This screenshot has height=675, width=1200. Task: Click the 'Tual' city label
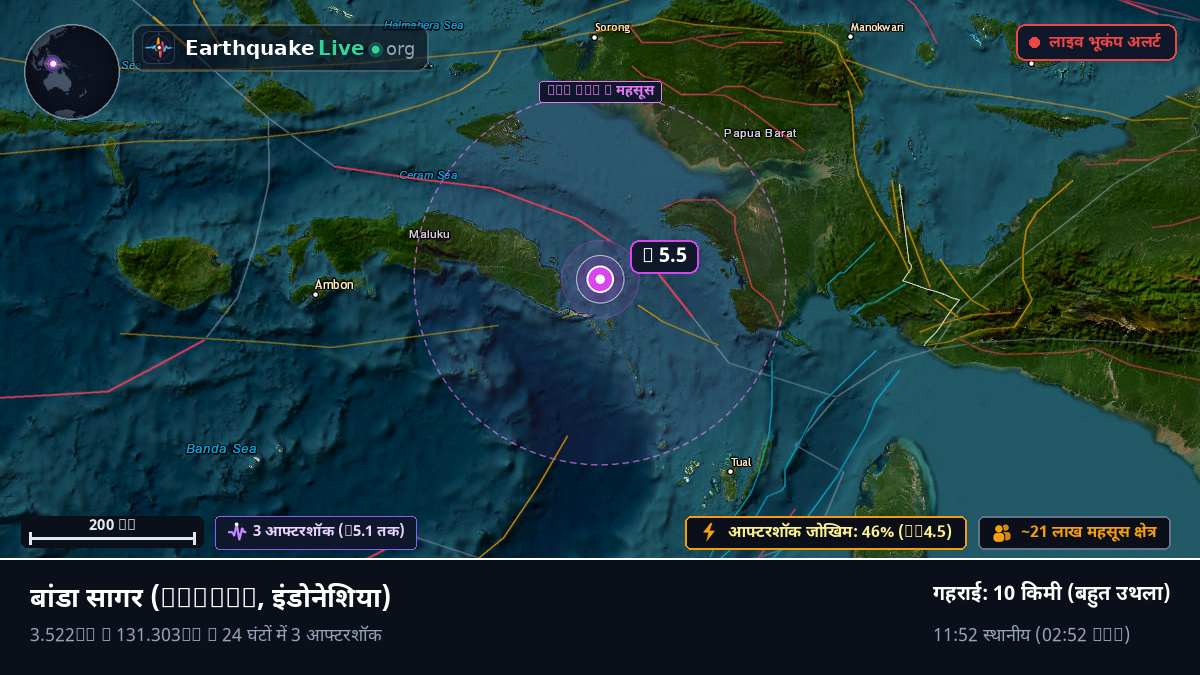point(741,462)
